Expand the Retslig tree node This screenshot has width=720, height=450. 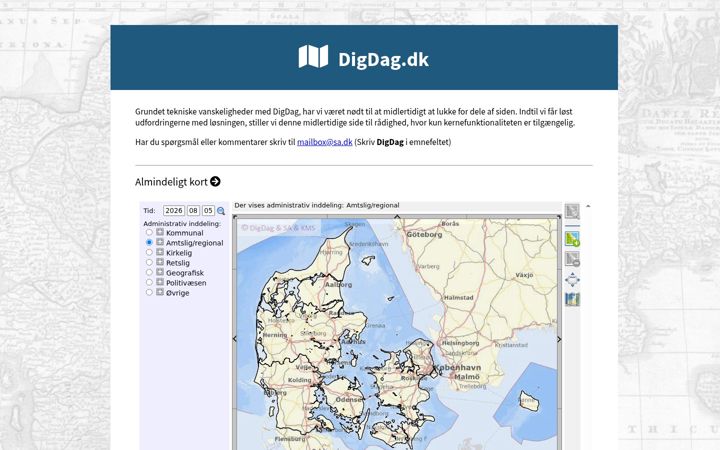coord(160,262)
